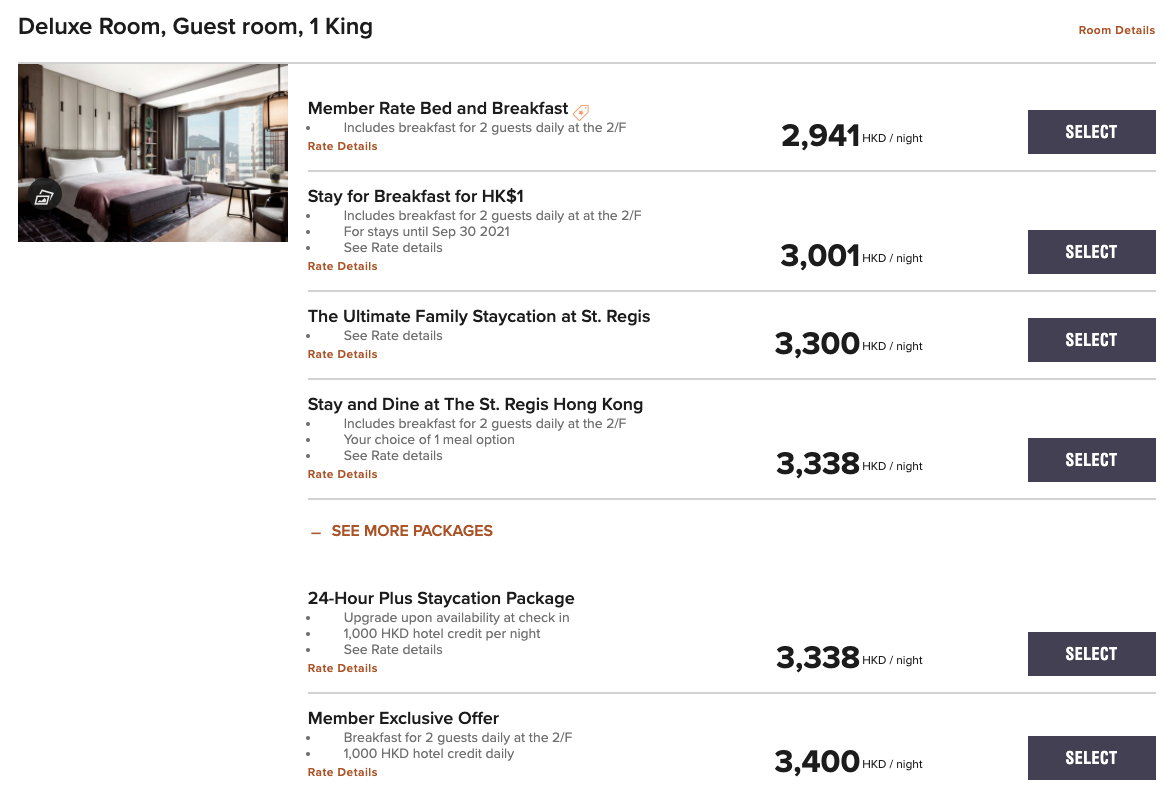Select Stay and Dine rate
Image resolution: width=1176 pixels, height=792 pixels.
[1091, 460]
